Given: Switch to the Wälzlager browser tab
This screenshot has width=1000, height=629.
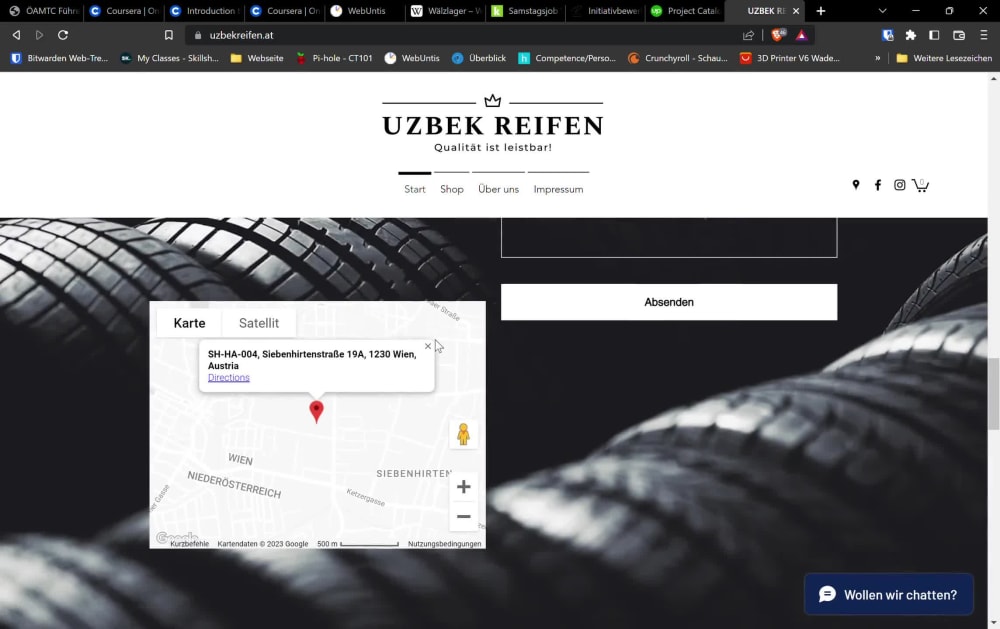Looking at the screenshot, I should pyautogui.click(x=445, y=11).
